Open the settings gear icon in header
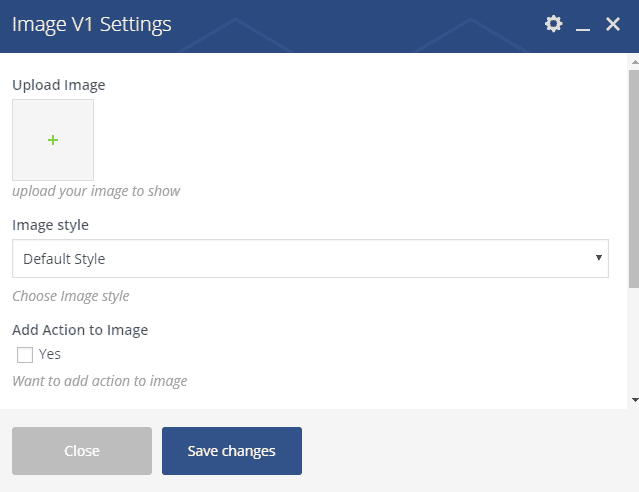The image size is (639, 492). (x=553, y=24)
